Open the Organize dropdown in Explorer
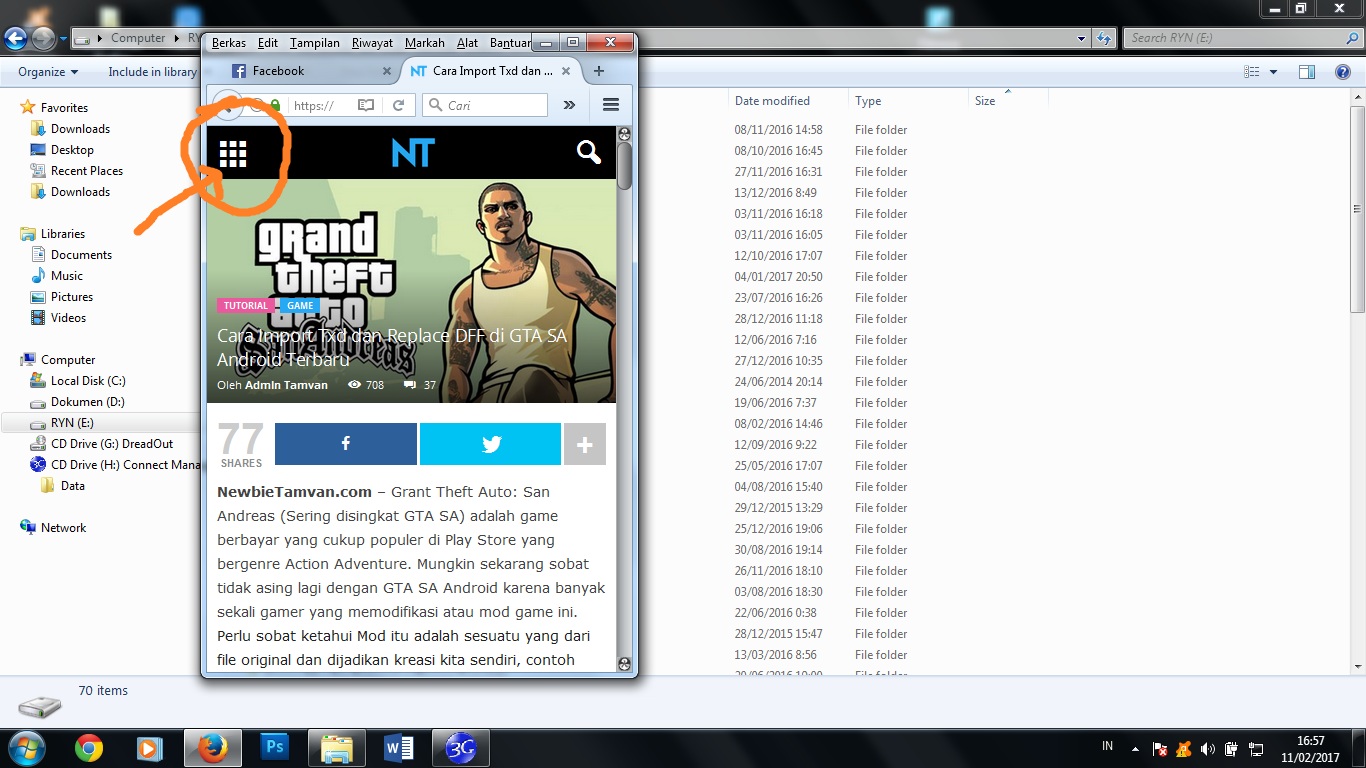Viewport: 1366px width, 768px height. pyautogui.click(x=48, y=72)
